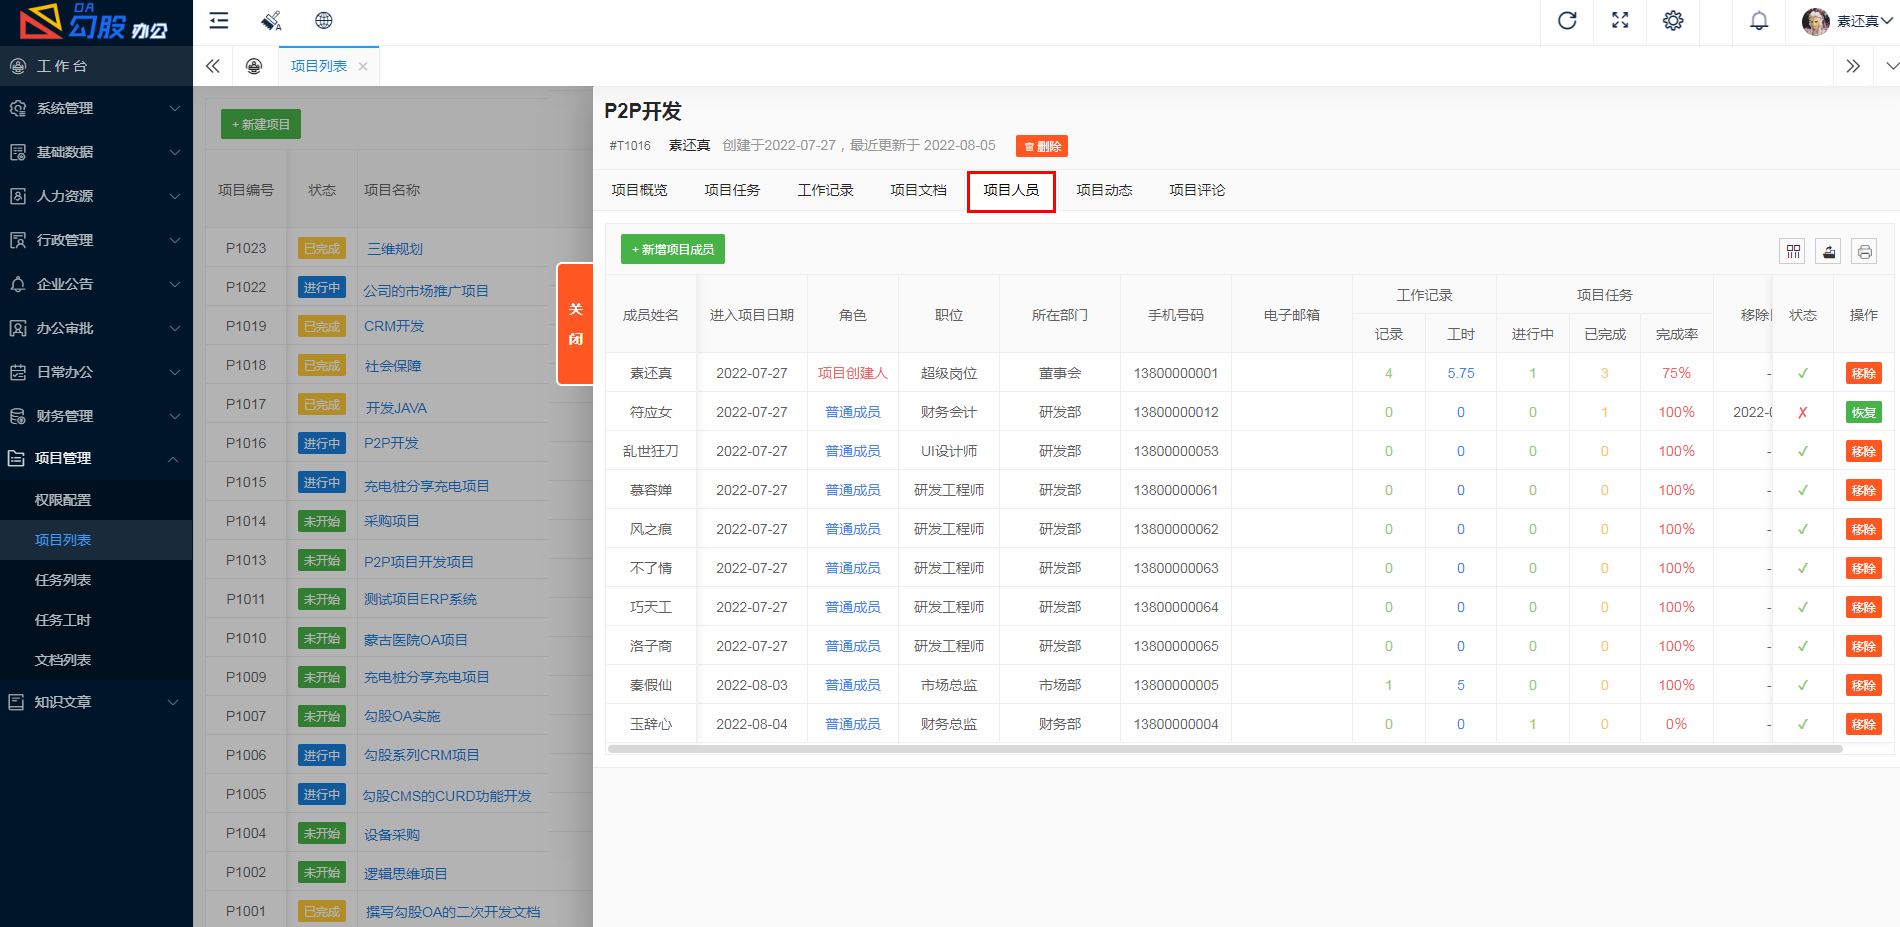This screenshot has height=927, width=1900.
Task: Remove member 素还真 with 移除 button
Action: 1864,373
